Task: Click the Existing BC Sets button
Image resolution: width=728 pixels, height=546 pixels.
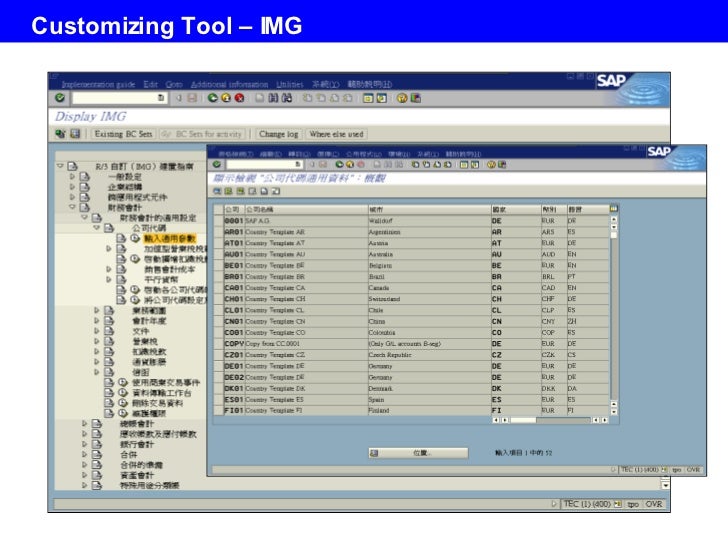Action: pyautogui.click(x=123, y=134)
